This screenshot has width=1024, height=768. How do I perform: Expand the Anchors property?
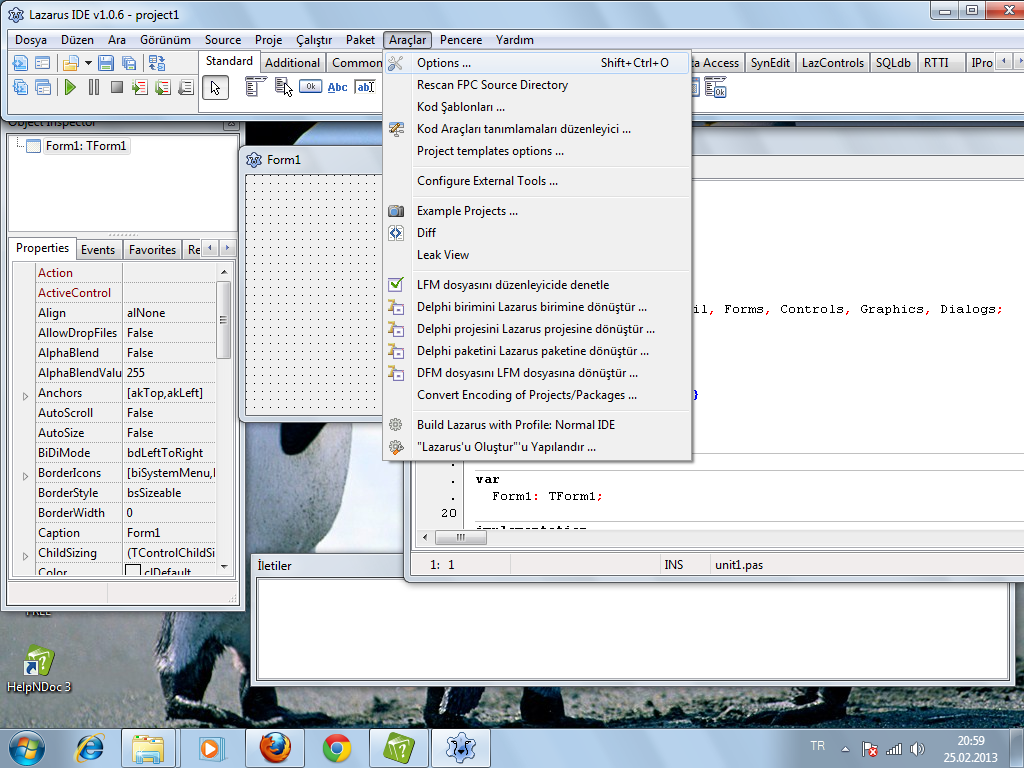pos(25,396)
